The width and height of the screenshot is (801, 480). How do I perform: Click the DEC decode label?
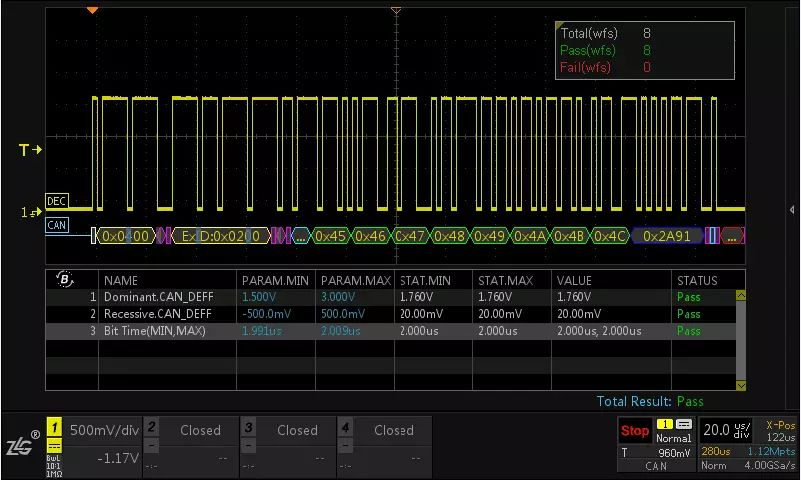(x=56, y=201)
